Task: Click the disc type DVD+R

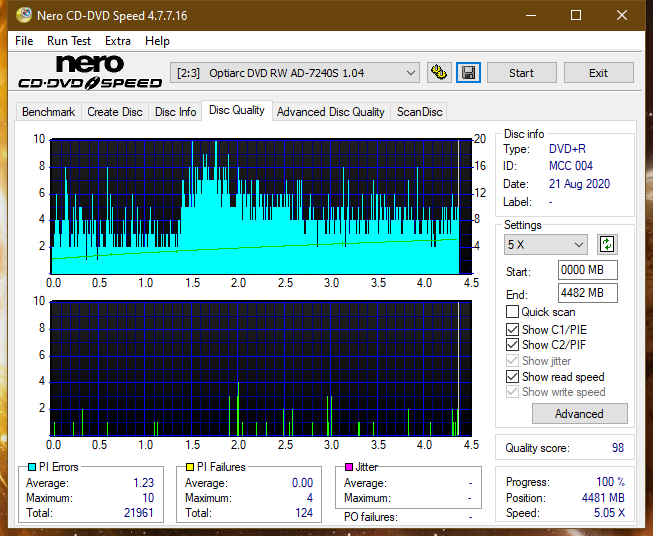Action: tap(567, 149)
